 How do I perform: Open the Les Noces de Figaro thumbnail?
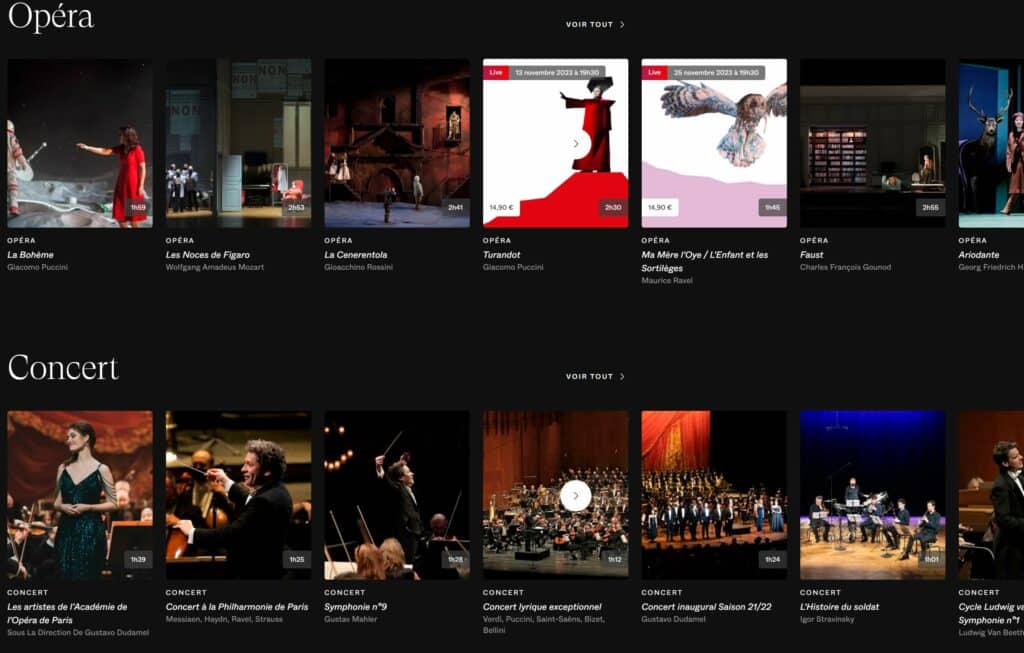[238, 143]
